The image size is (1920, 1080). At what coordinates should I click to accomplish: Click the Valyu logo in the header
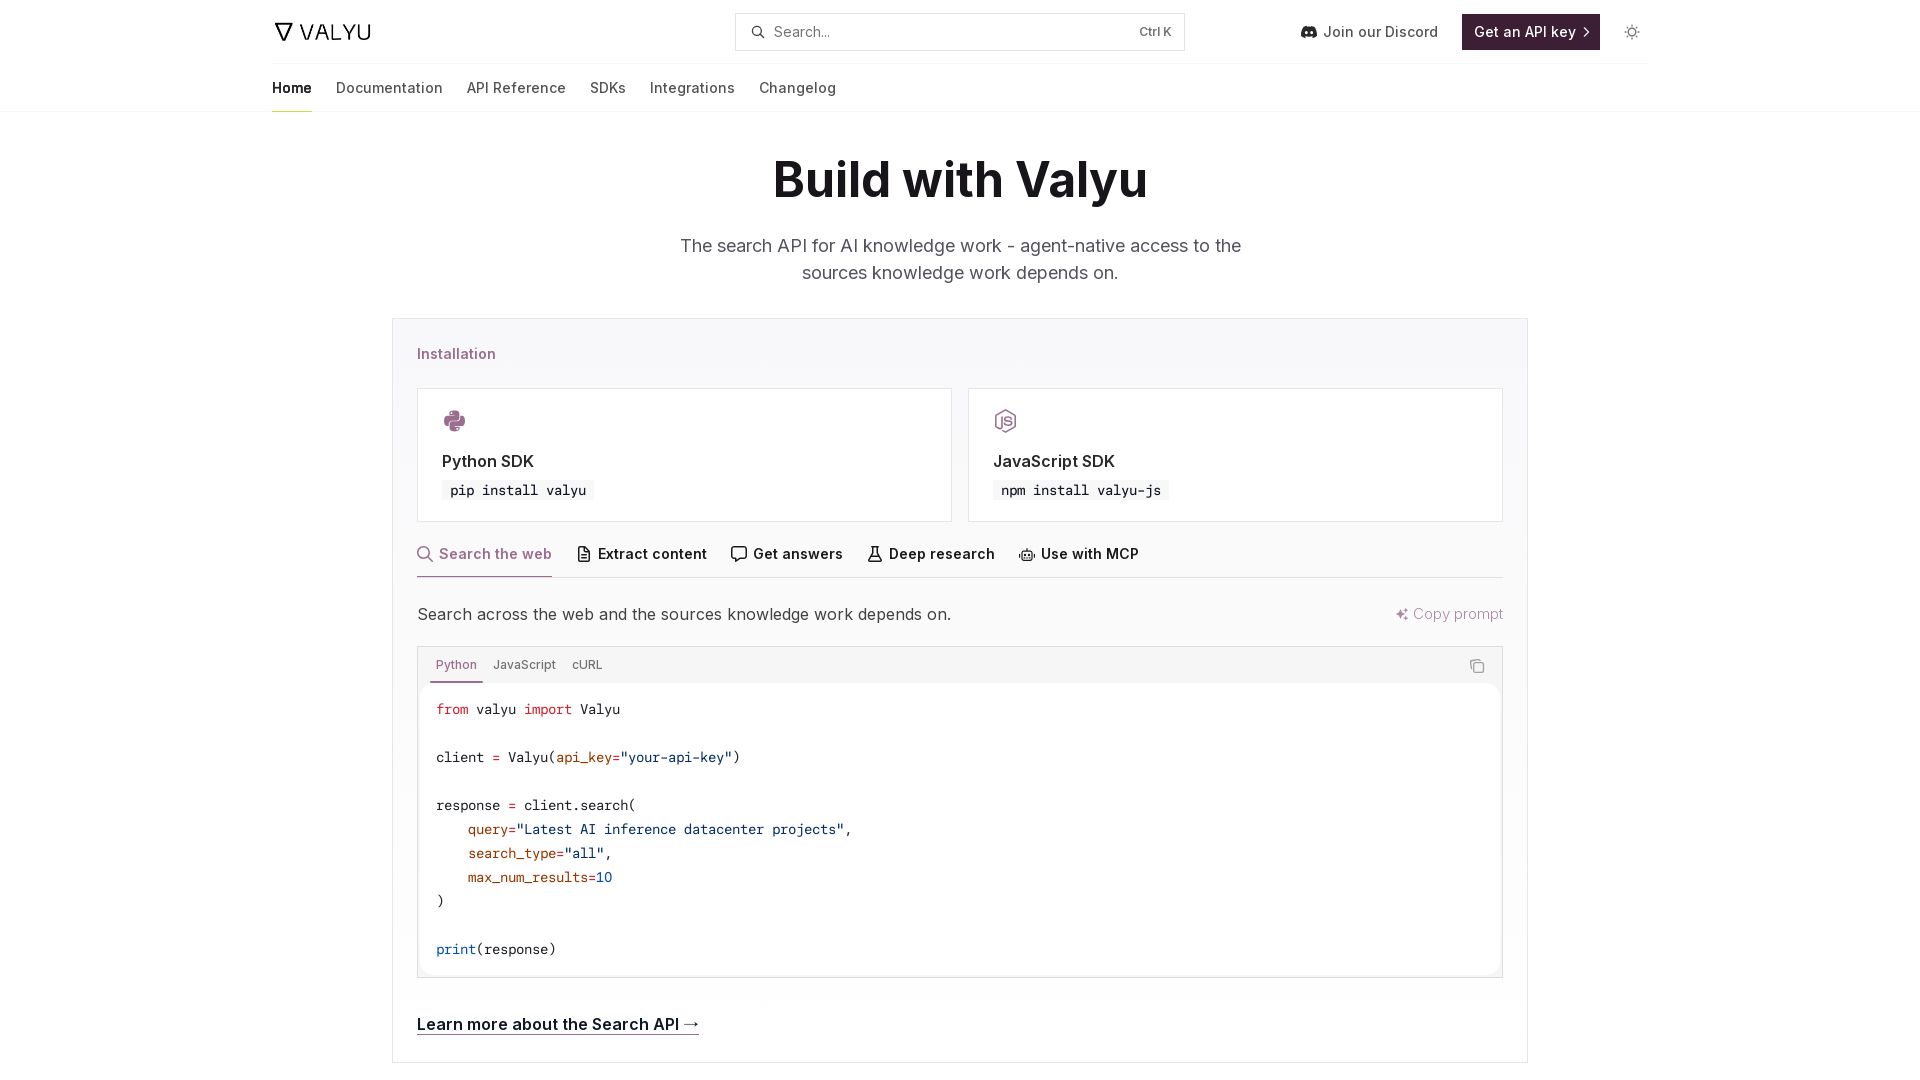pyautogui.click(x=322, y=32)
